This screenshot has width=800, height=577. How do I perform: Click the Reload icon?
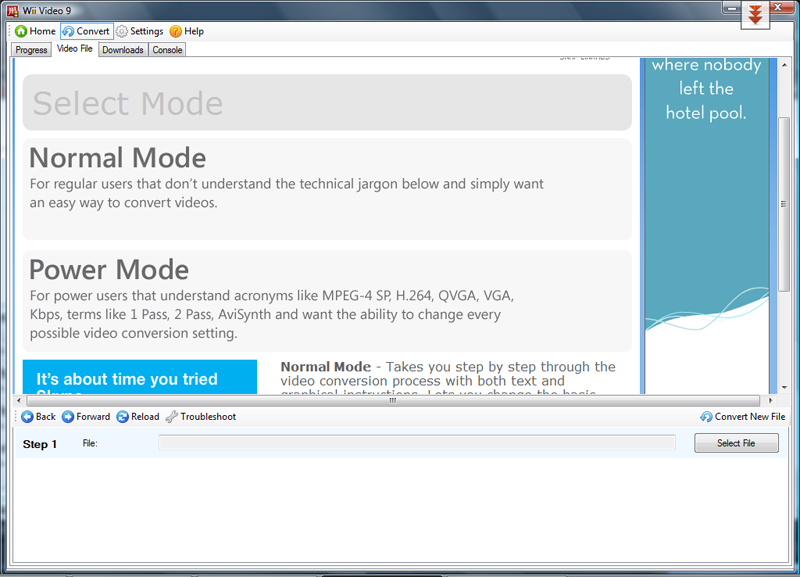(x=122, y=417)
